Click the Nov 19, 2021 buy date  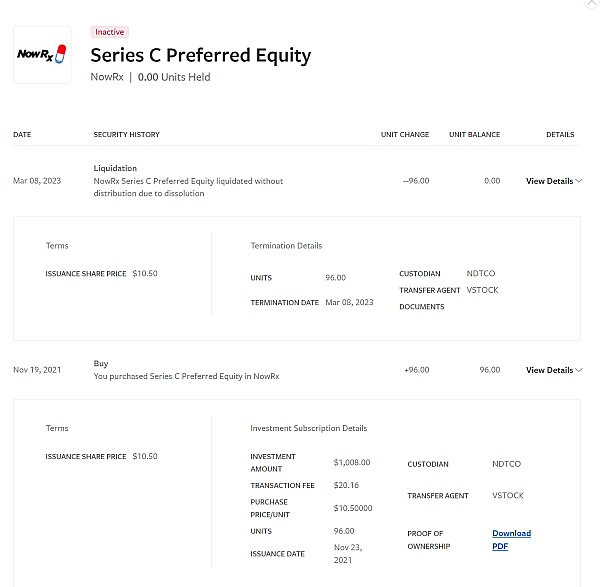tap(37, 370)
